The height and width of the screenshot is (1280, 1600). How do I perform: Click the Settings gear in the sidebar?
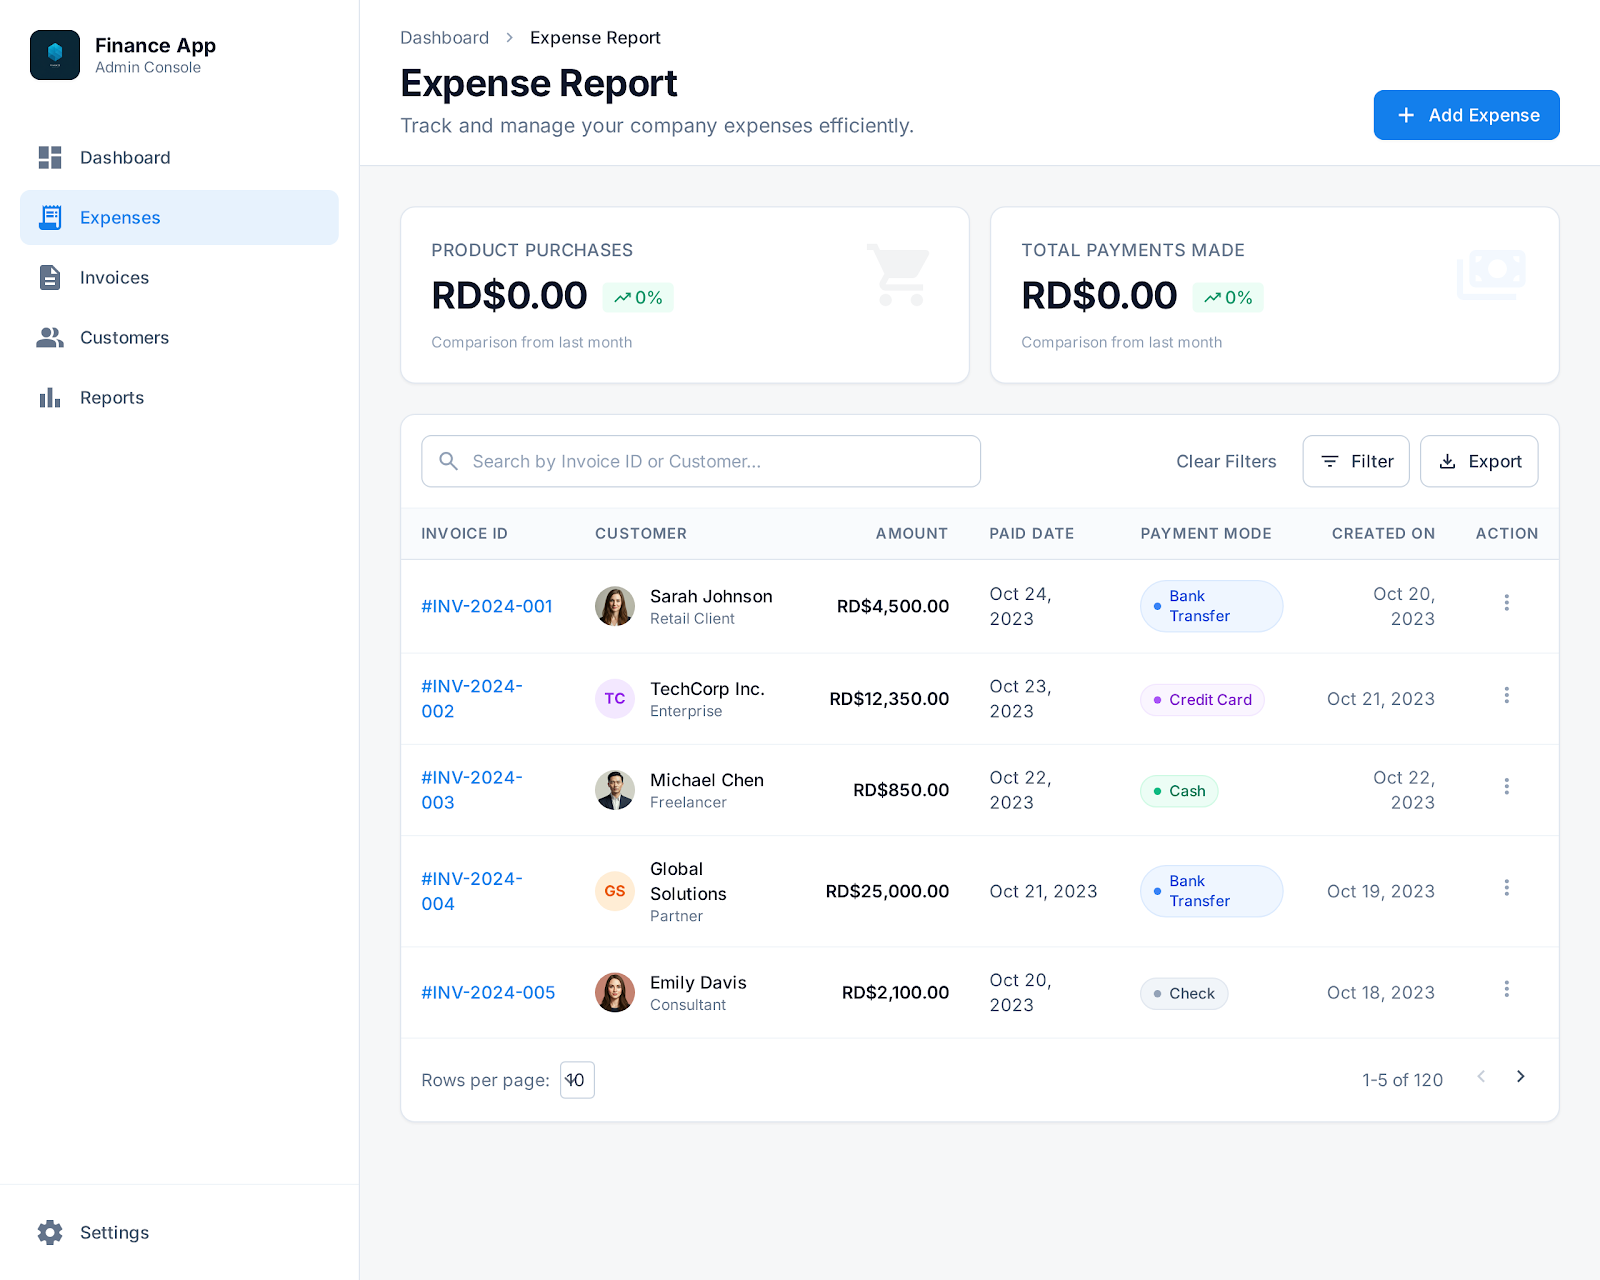pos(50,1232)
